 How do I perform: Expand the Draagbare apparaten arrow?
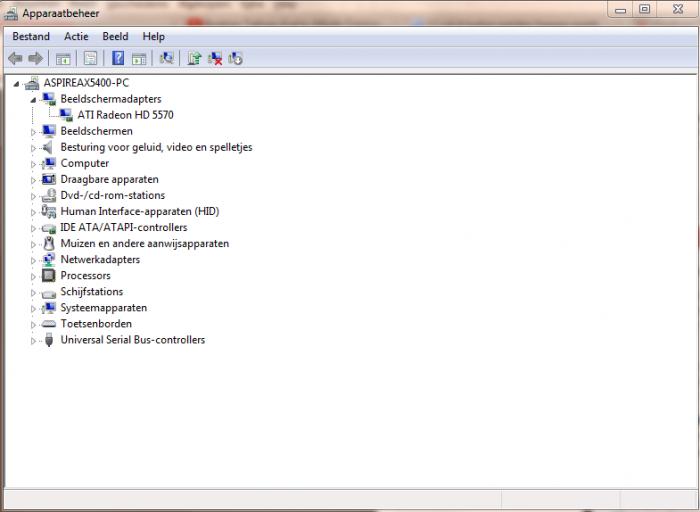pyautogui.click(x=33, y=180)
